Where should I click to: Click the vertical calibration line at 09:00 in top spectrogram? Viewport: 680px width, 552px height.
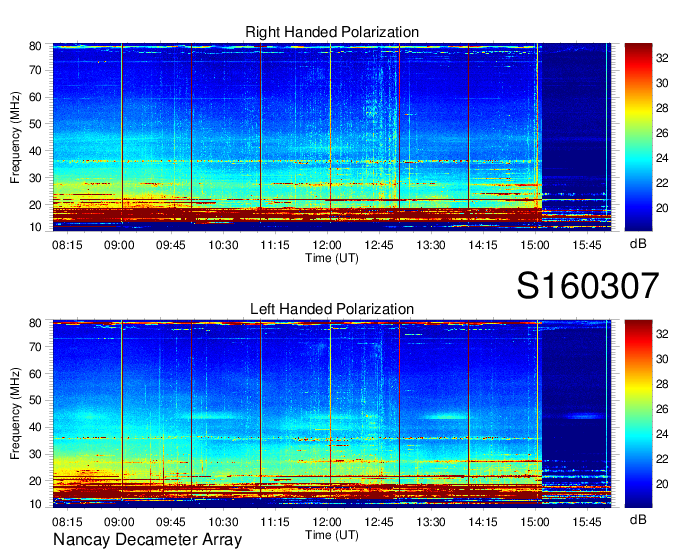[x=122, y=132]
